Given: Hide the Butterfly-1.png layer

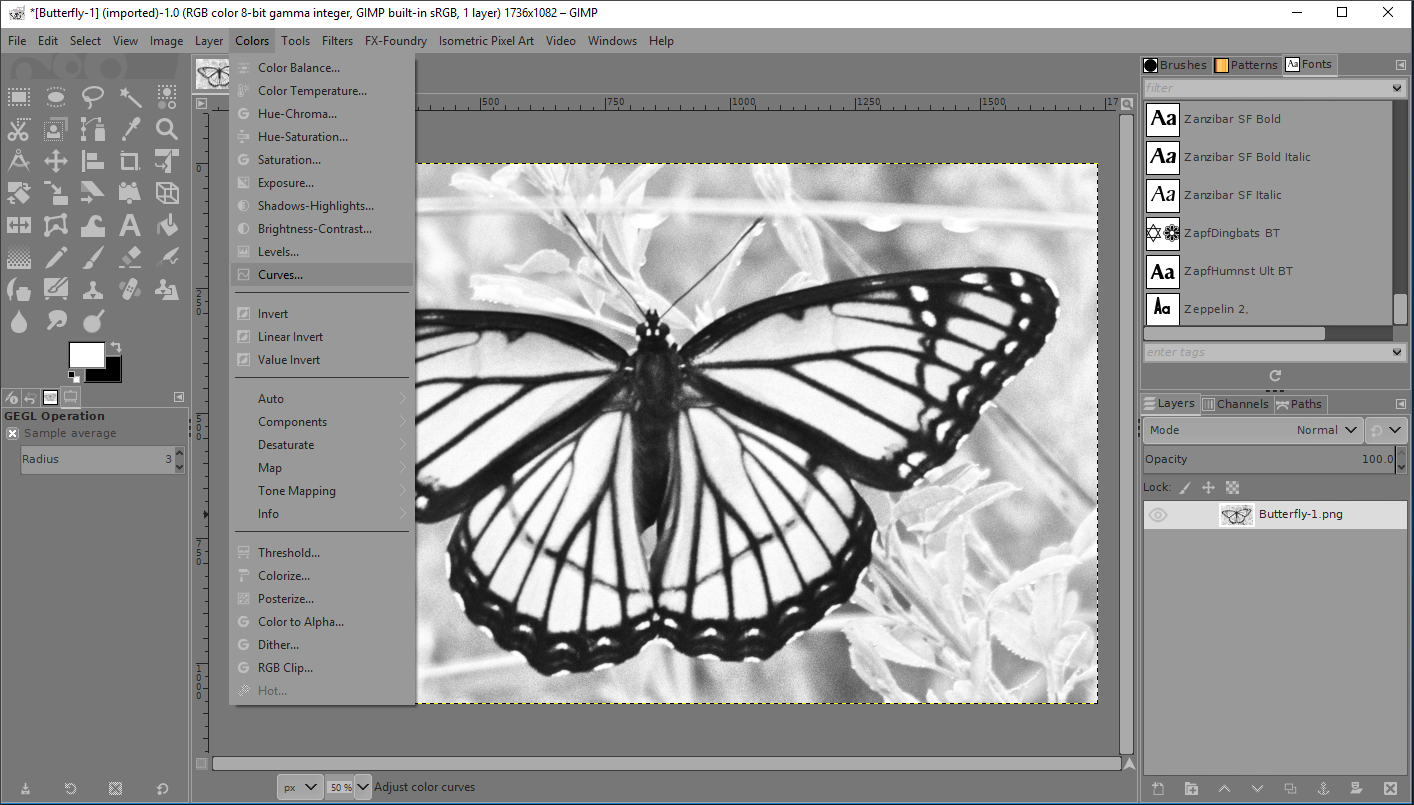Looking at the screenshot, I should (x=1158, y=515).
